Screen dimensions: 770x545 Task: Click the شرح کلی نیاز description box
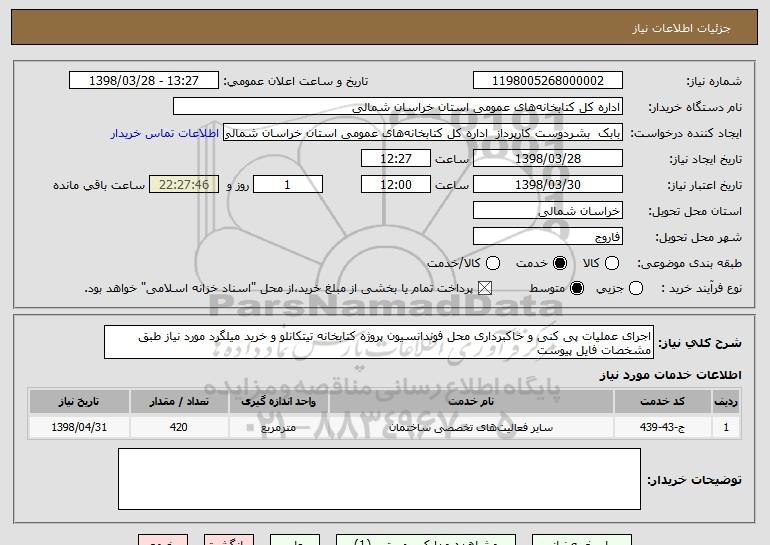click(x=379, y=342)
